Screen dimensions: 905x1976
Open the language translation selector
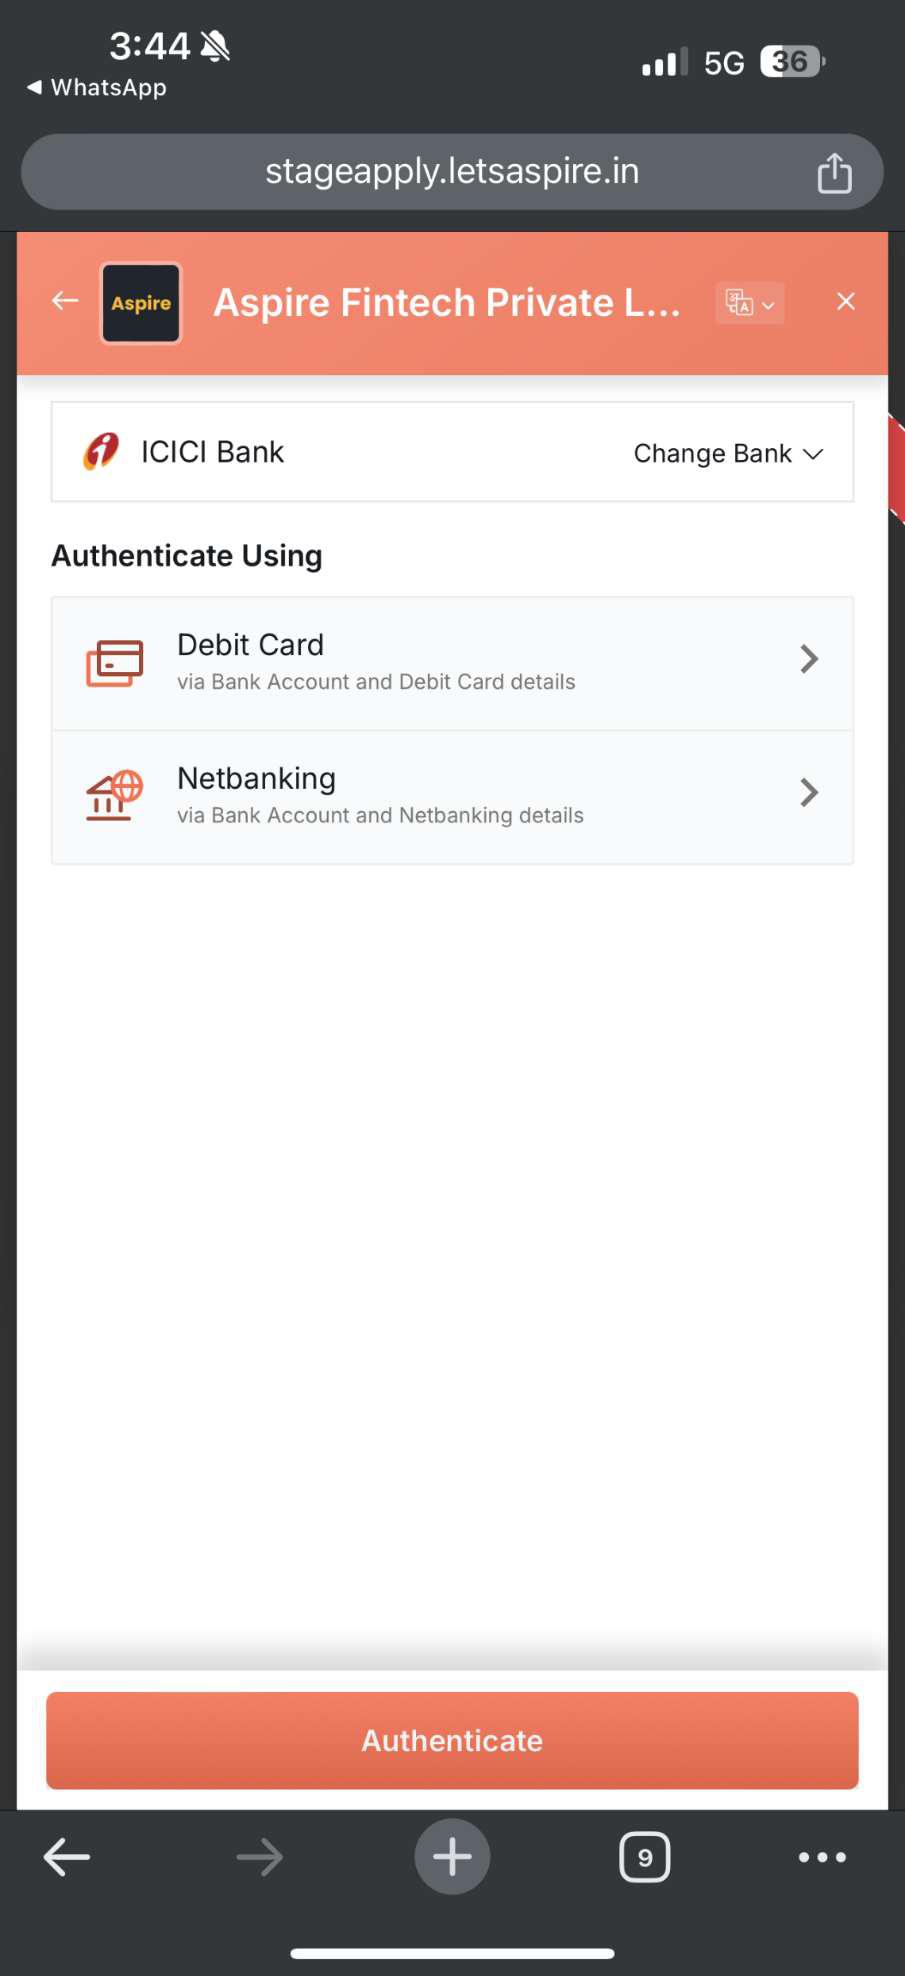coord(749,303)
